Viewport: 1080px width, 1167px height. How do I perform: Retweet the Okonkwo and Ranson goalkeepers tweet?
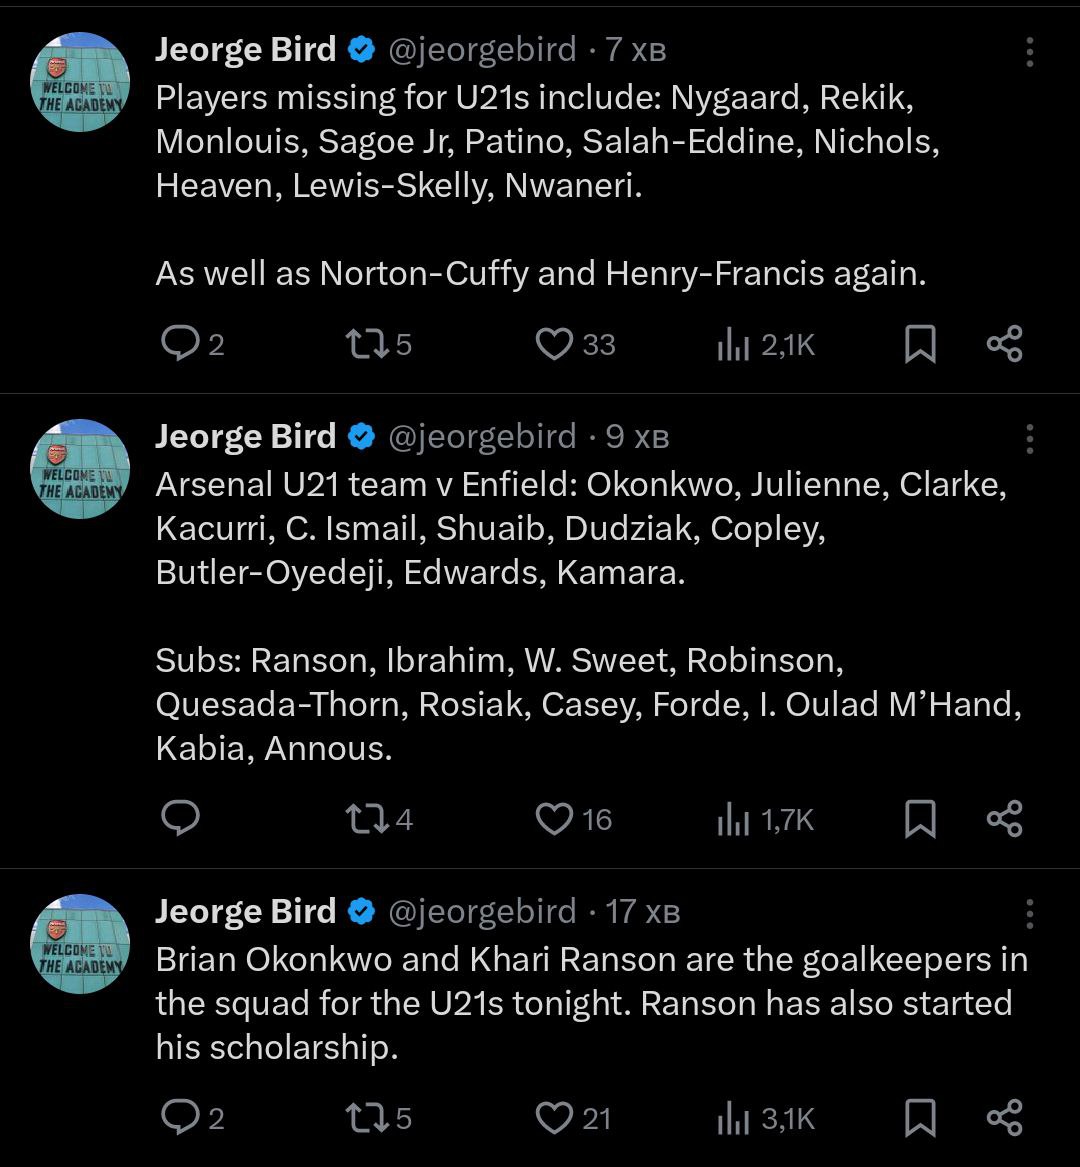click(361, 1118)
